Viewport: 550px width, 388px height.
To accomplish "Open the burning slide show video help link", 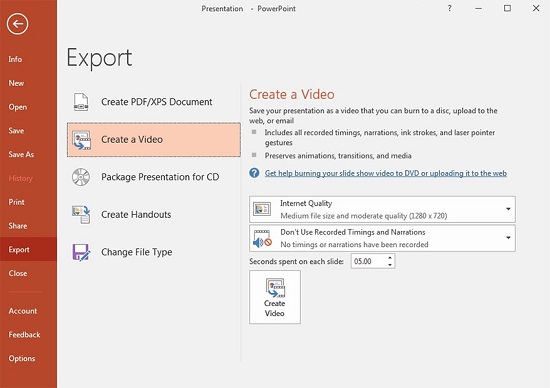I will pyautogui.click(x=385, y=173).
